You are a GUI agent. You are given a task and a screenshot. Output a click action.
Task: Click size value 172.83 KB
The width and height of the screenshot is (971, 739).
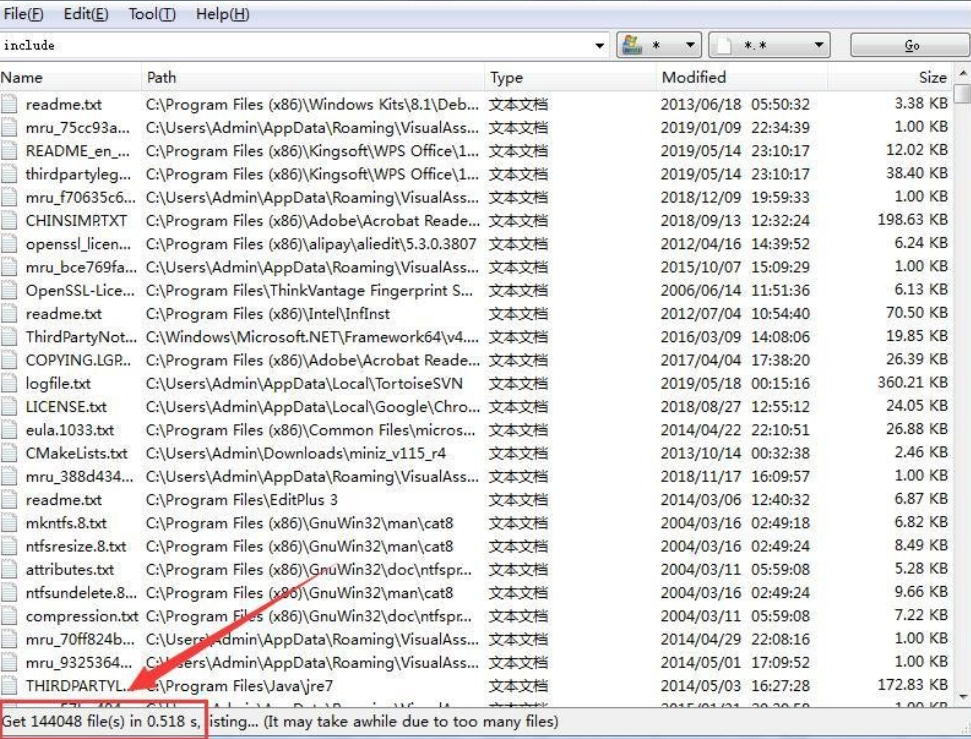pos(913,684)
